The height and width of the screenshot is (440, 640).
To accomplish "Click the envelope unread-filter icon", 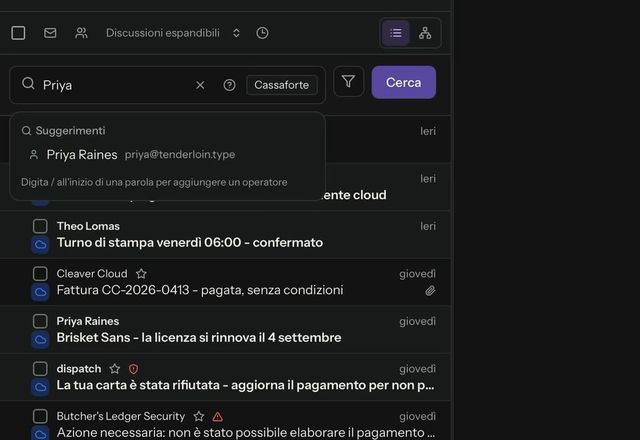I will (x=50, y=33).
